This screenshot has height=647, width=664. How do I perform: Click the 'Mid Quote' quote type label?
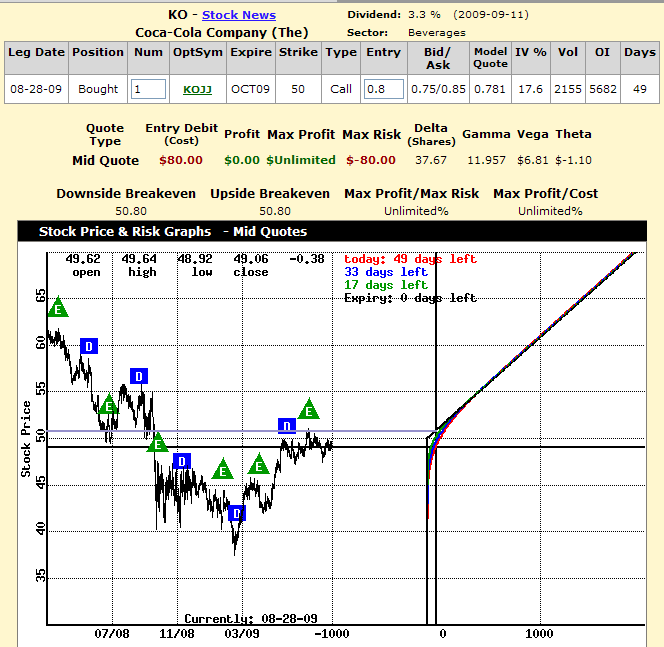105,160
